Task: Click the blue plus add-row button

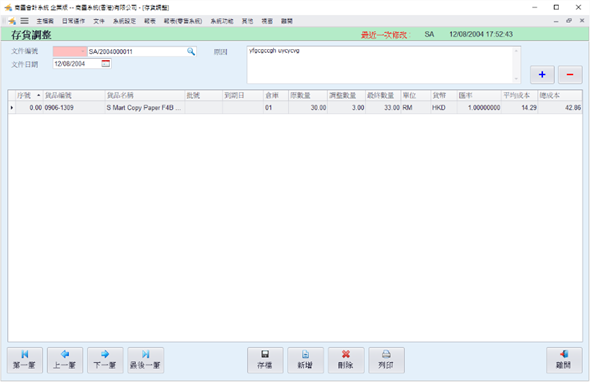Action: point(542,75)
